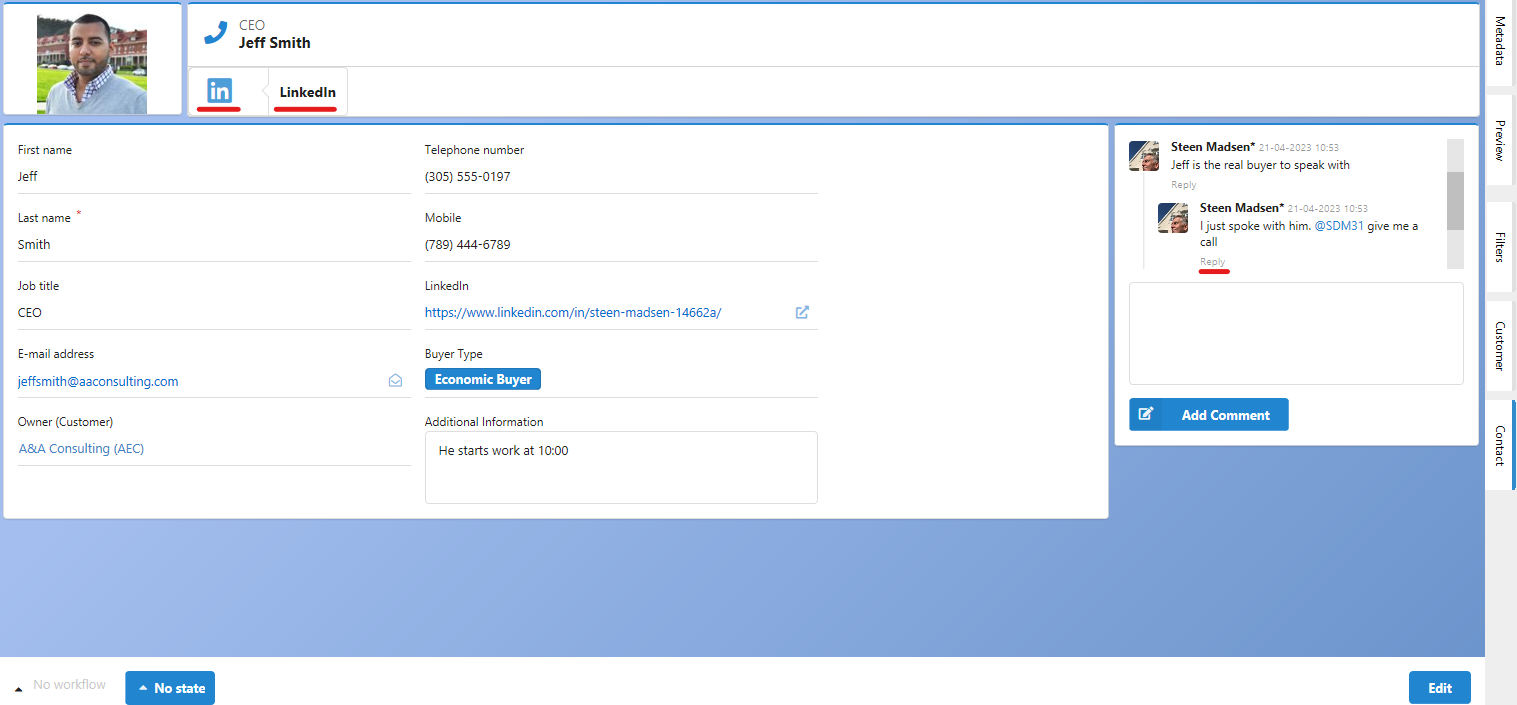The image size is (1517, 705).
Task: Click the Add Comment button
Action: 1209,415
